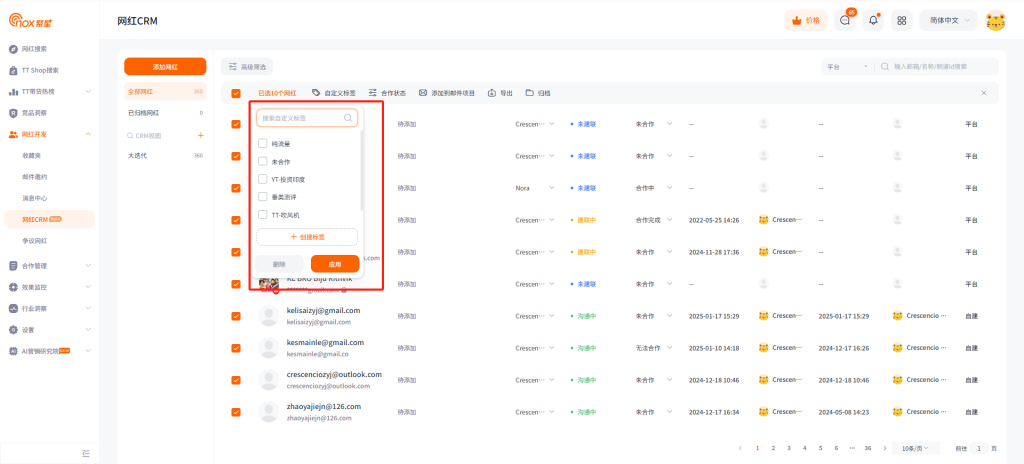The width and height of the screenshot is (1024, 464).
Task: Expand the 平台 search type dropdown
Action: pos(846,66)
